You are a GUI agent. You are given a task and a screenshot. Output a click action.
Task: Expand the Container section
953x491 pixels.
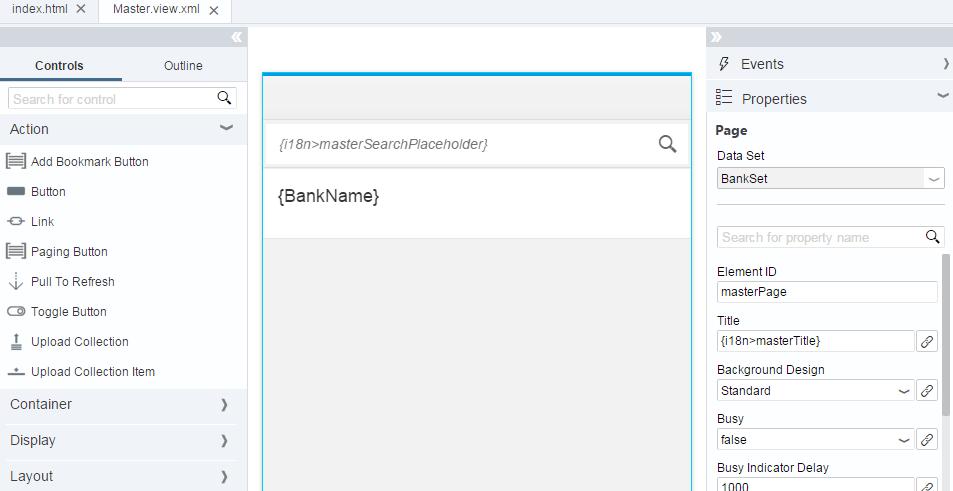tap(224, 405)
